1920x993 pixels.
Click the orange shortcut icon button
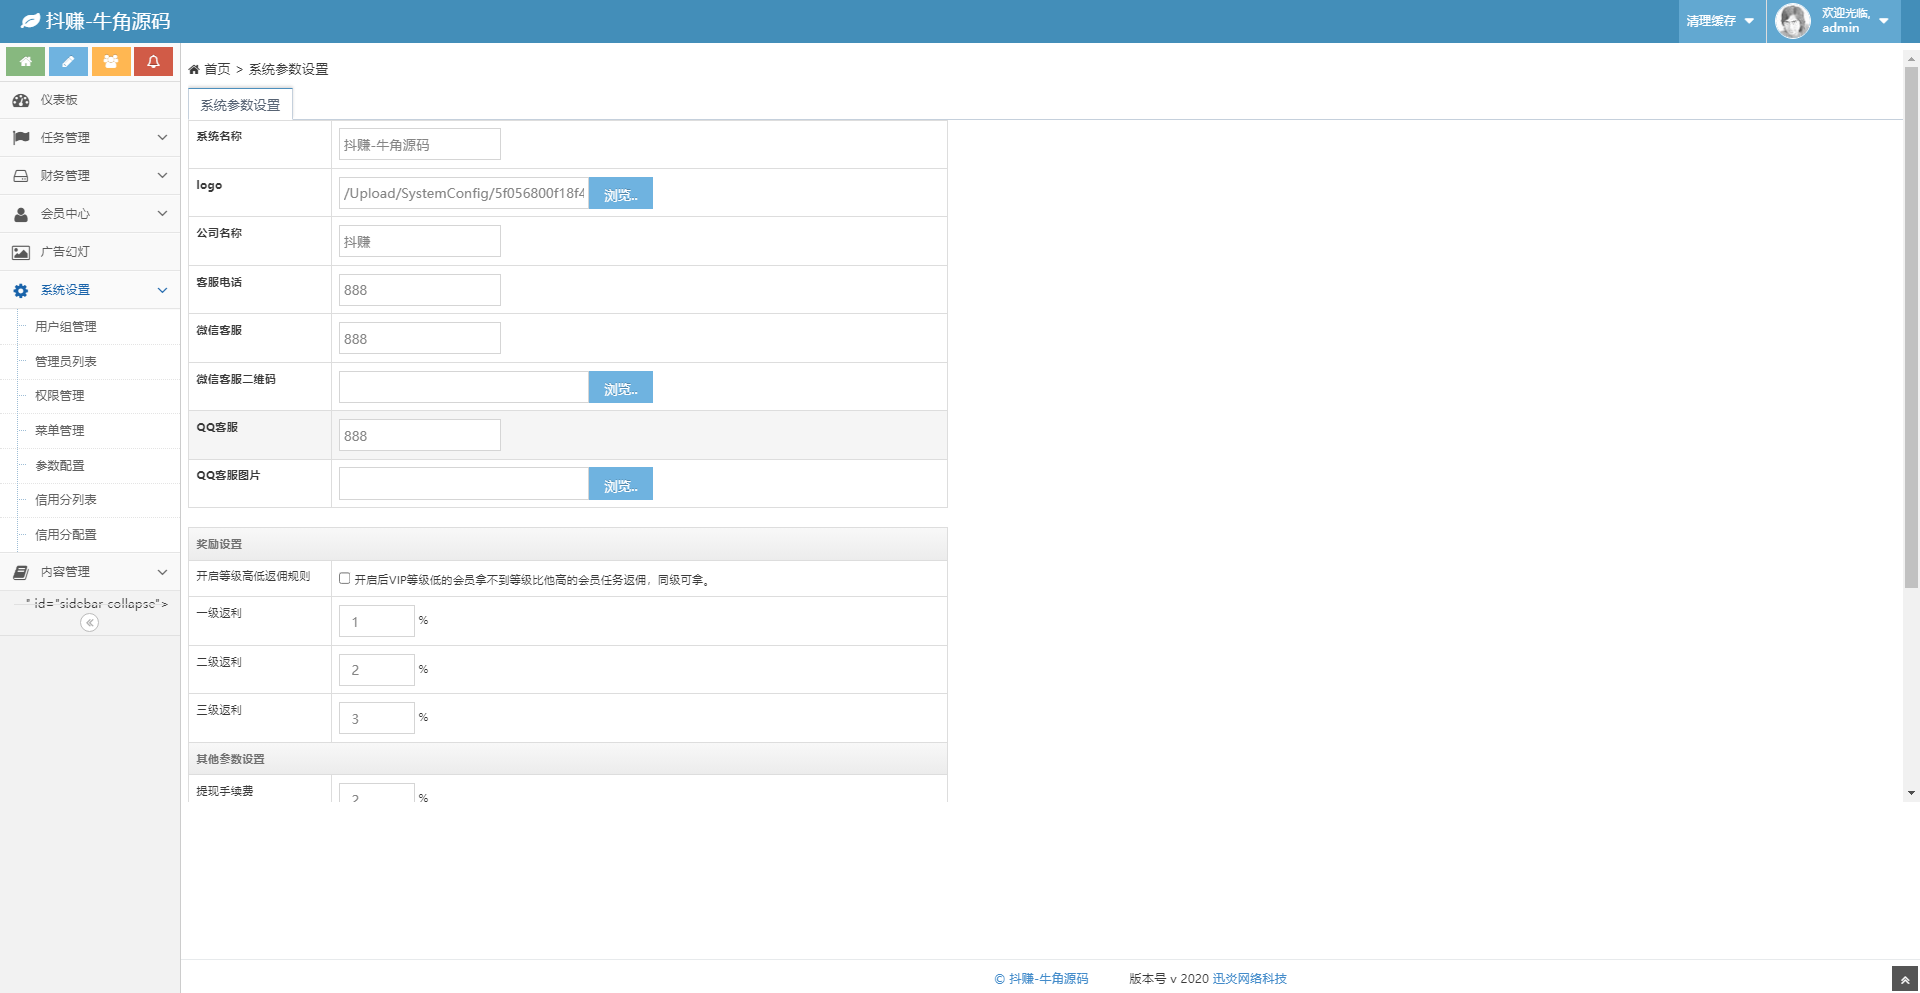coord(111,62)
